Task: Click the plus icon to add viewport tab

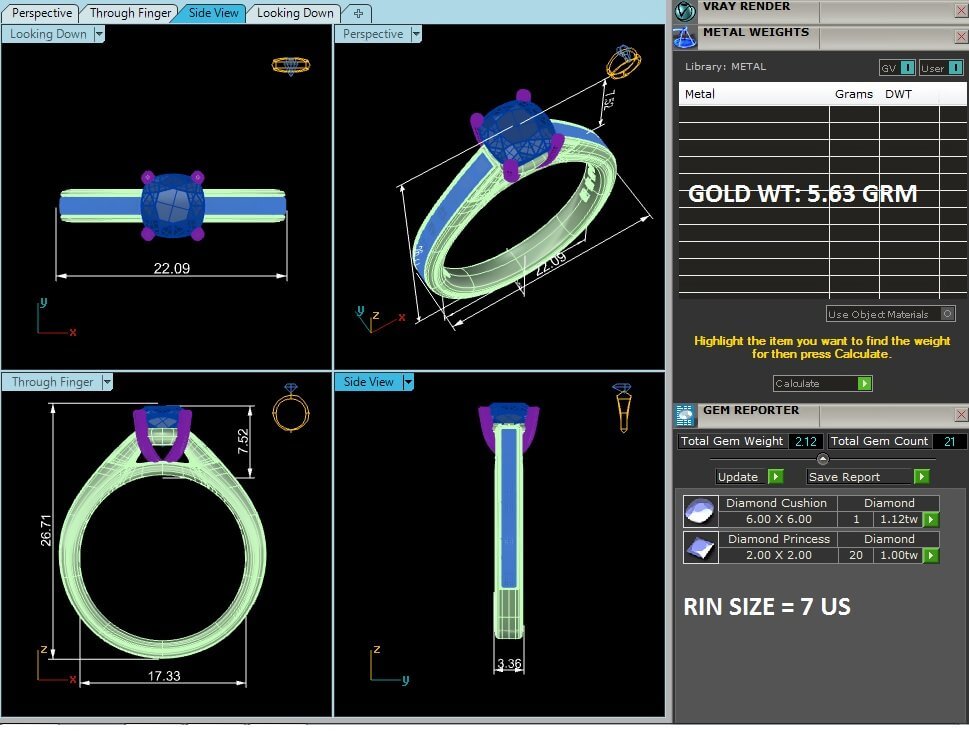Action: click(359, 13)
